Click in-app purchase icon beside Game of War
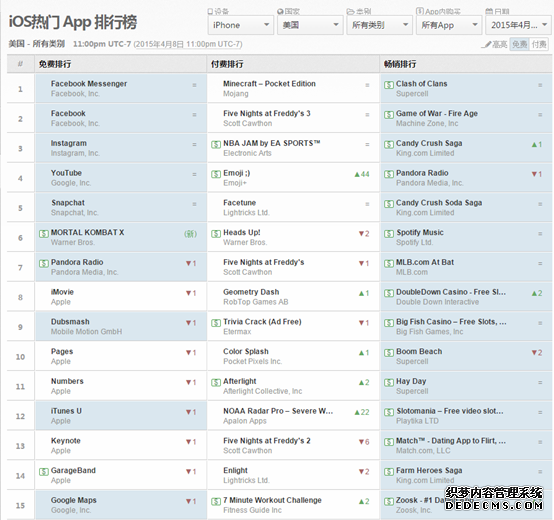Viewport: 554px width, 520px height. (389, 114)
